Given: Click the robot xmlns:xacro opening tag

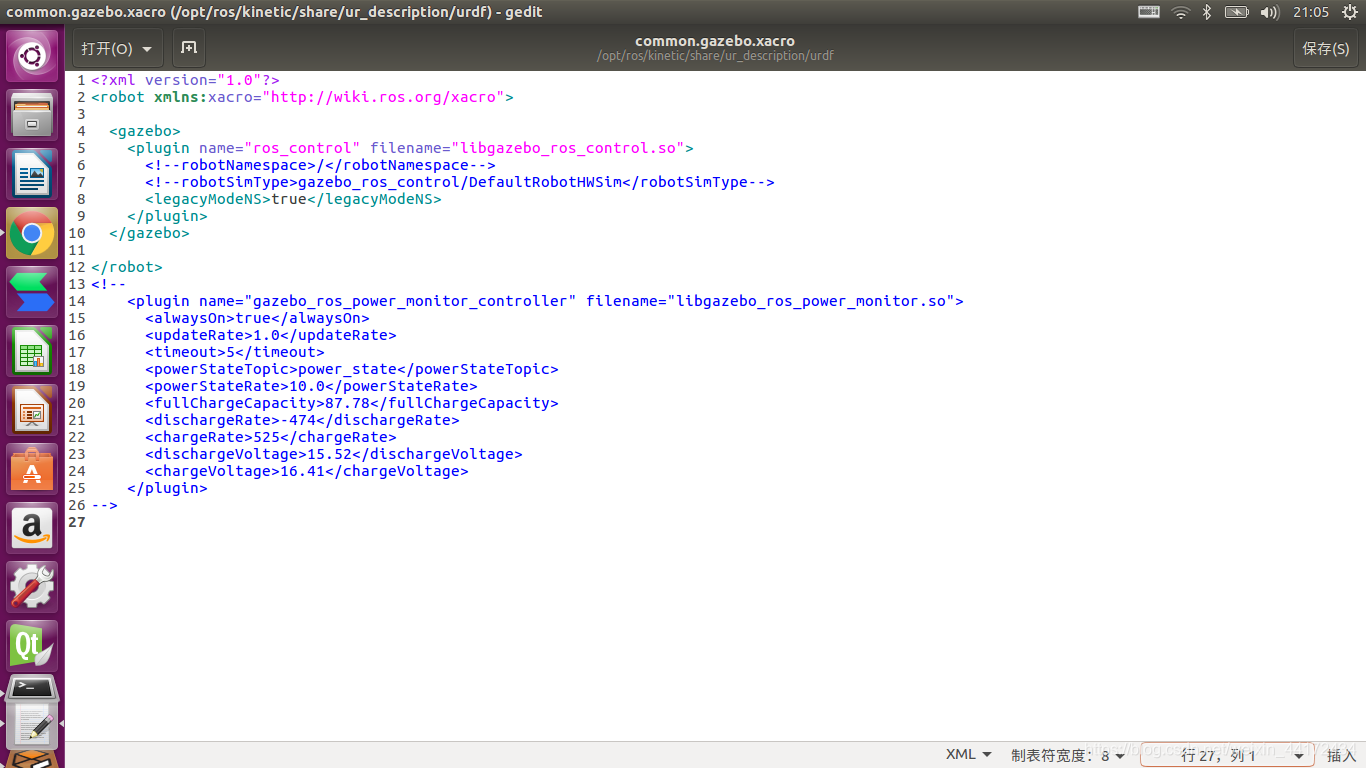Looking at the screenshot, I should 302,97.
